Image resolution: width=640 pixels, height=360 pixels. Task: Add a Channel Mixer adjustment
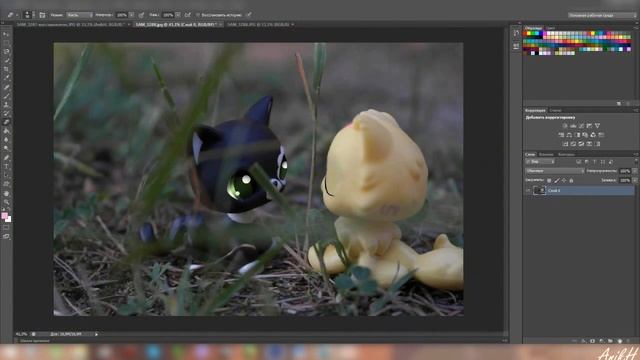(593, 135)
